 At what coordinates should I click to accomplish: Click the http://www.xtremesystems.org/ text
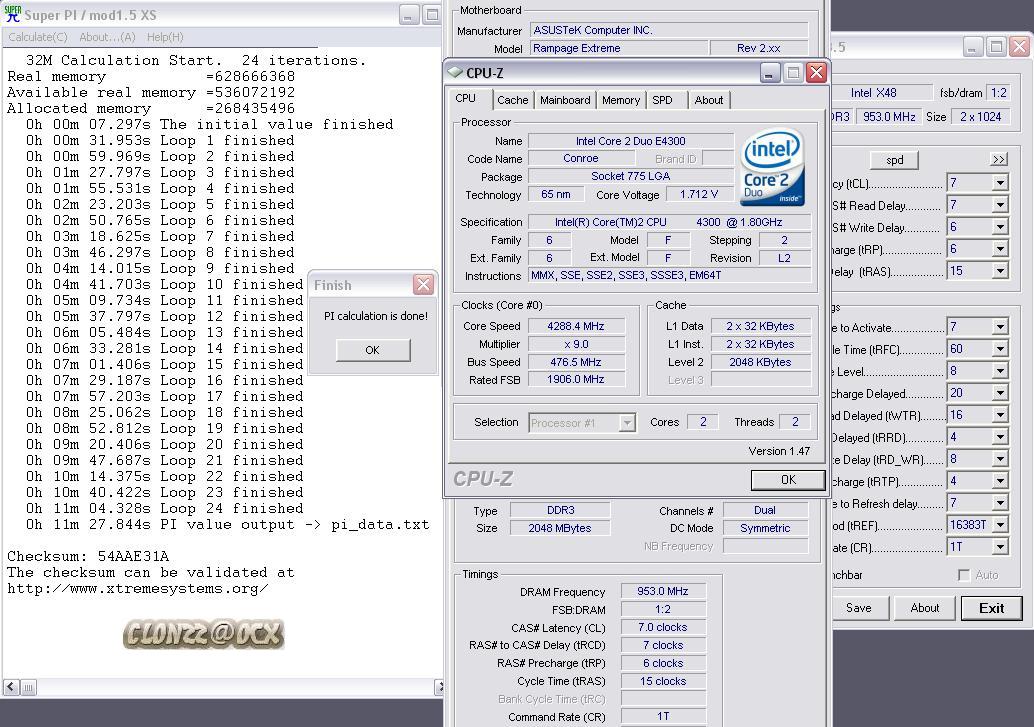tap(137, 588)
